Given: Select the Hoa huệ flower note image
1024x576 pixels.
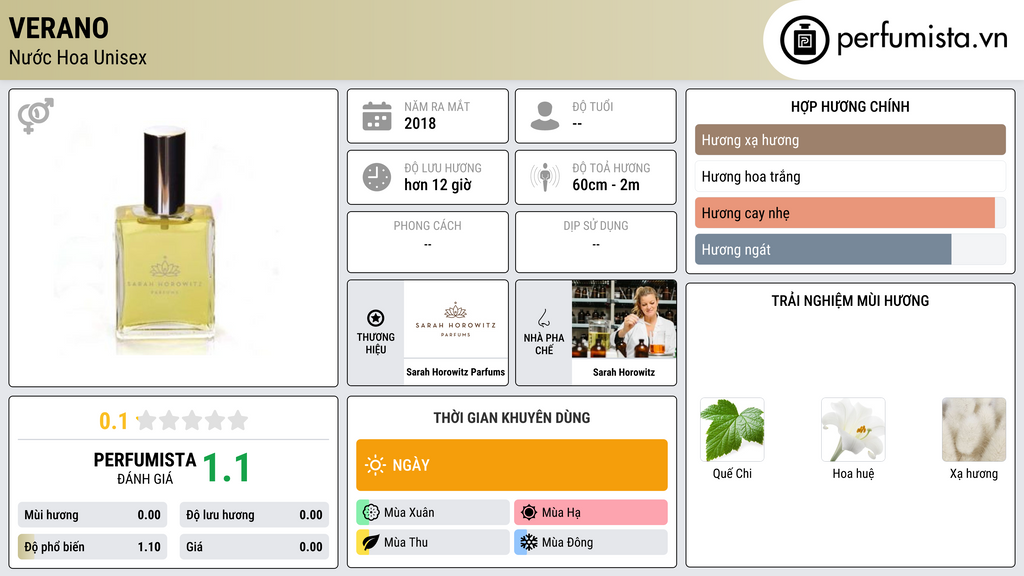Looking at the screenshot, I should pos(853,430).
